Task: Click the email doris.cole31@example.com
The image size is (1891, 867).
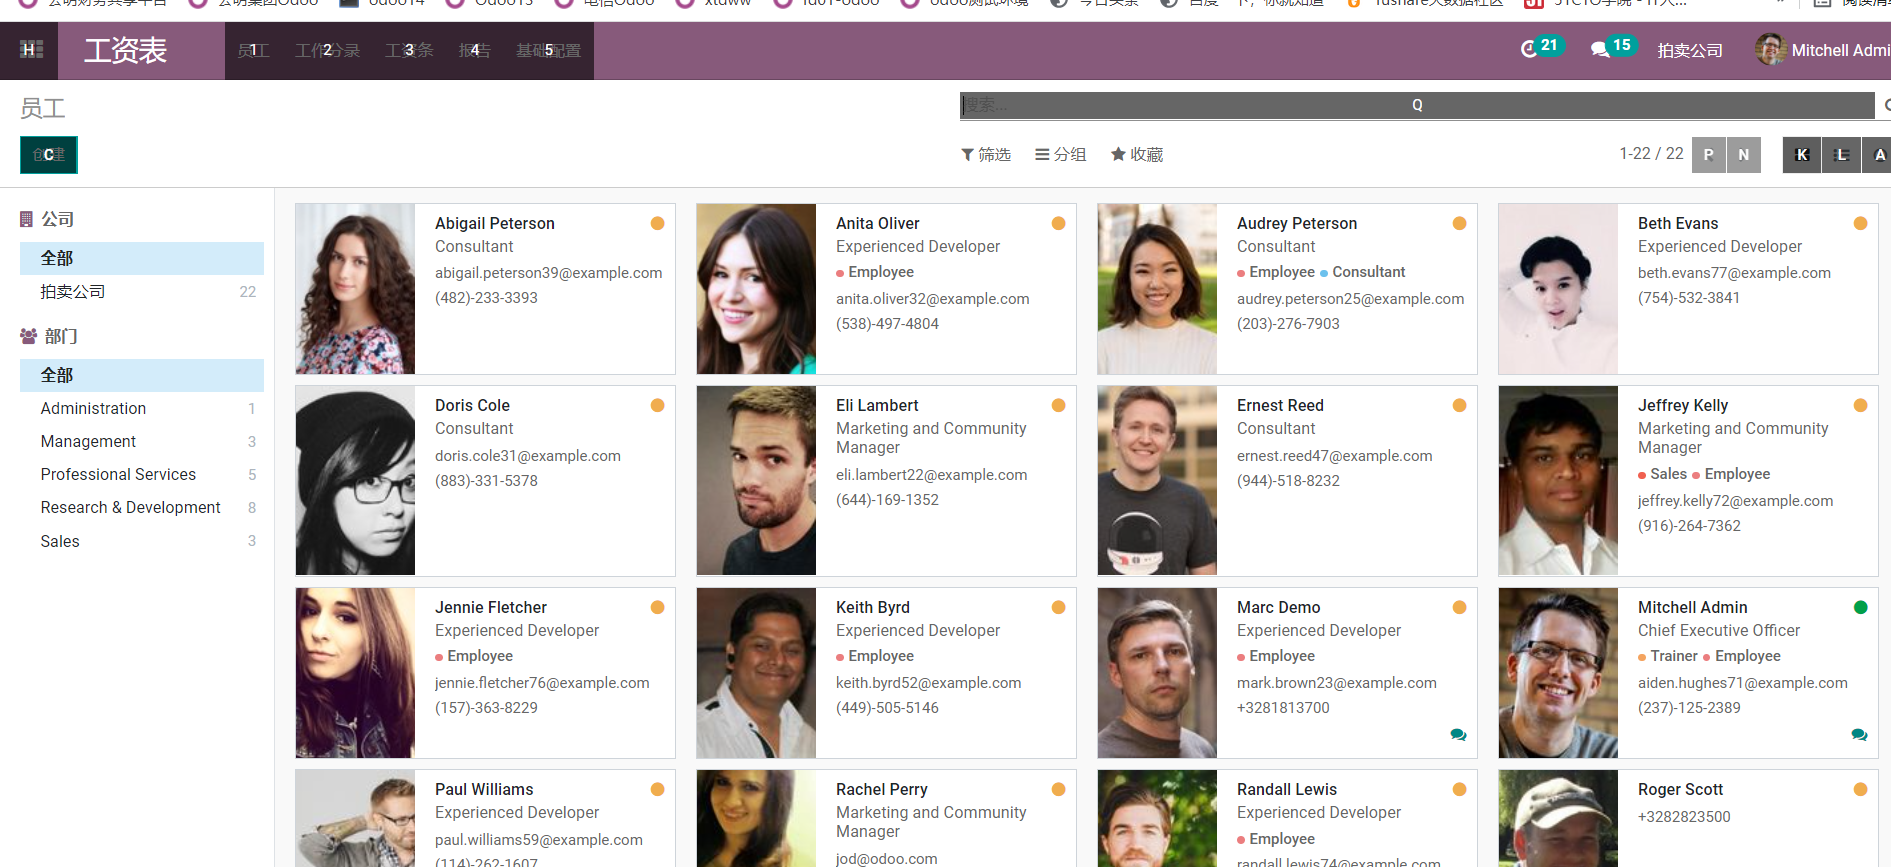Action: point(528,456)
